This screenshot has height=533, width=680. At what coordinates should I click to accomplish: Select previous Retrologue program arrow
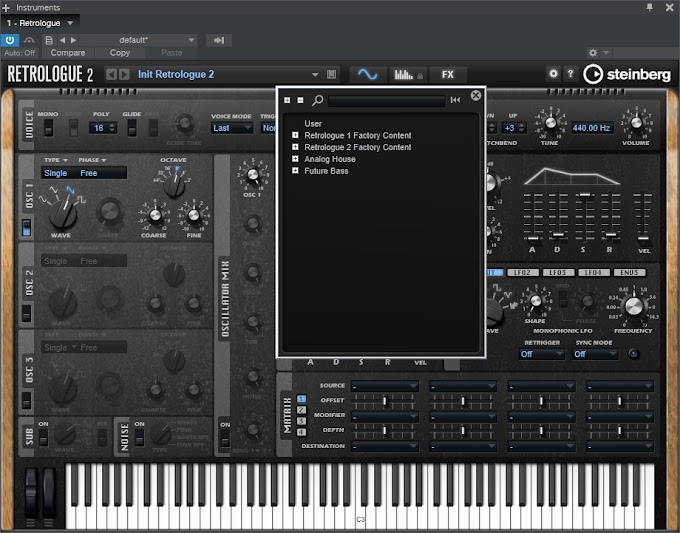pyautogui.click(x=111, y=74)
